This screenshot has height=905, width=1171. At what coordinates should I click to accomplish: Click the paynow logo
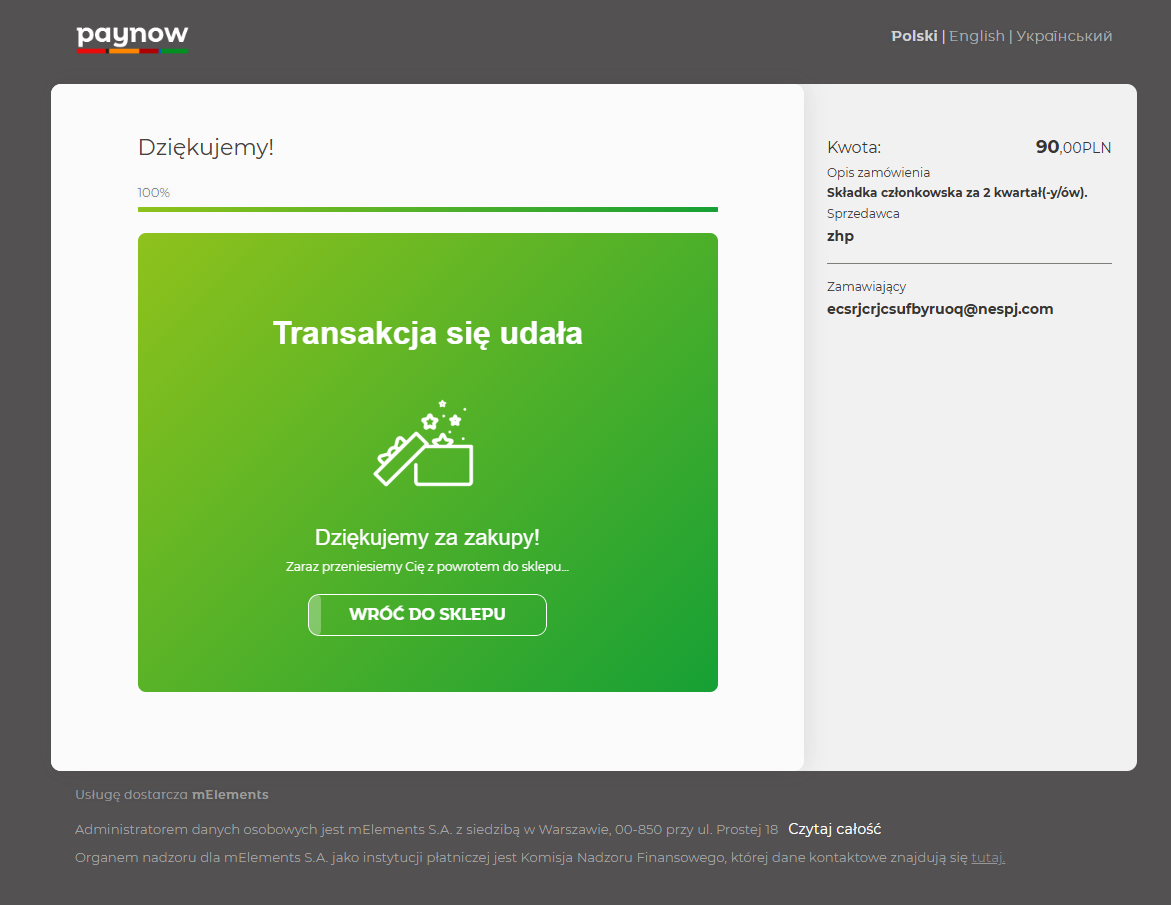point(132,38)
